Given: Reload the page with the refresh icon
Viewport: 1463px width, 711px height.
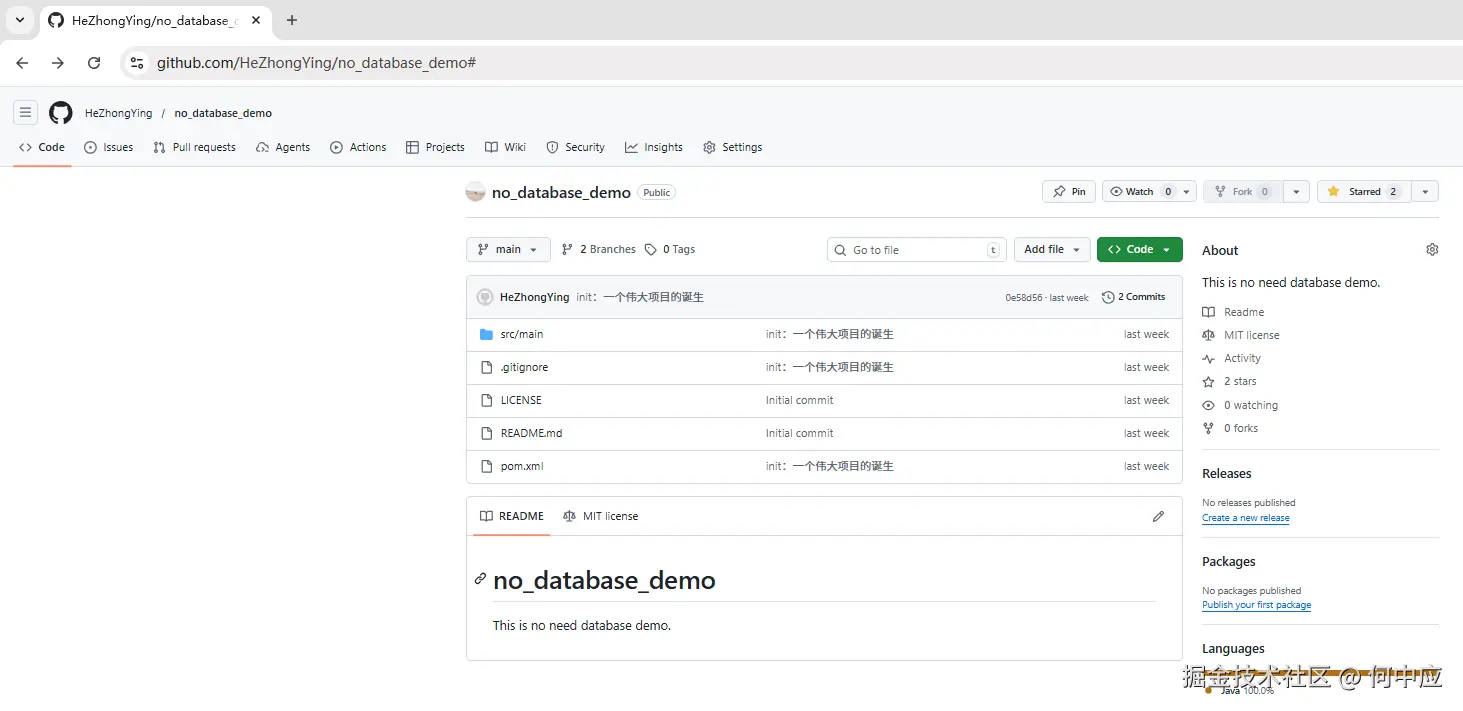Looking at the screenshot, I should [94, 63].
